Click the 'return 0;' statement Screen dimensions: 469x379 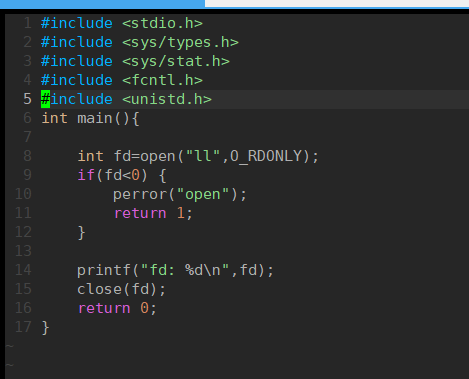point(117,308)
